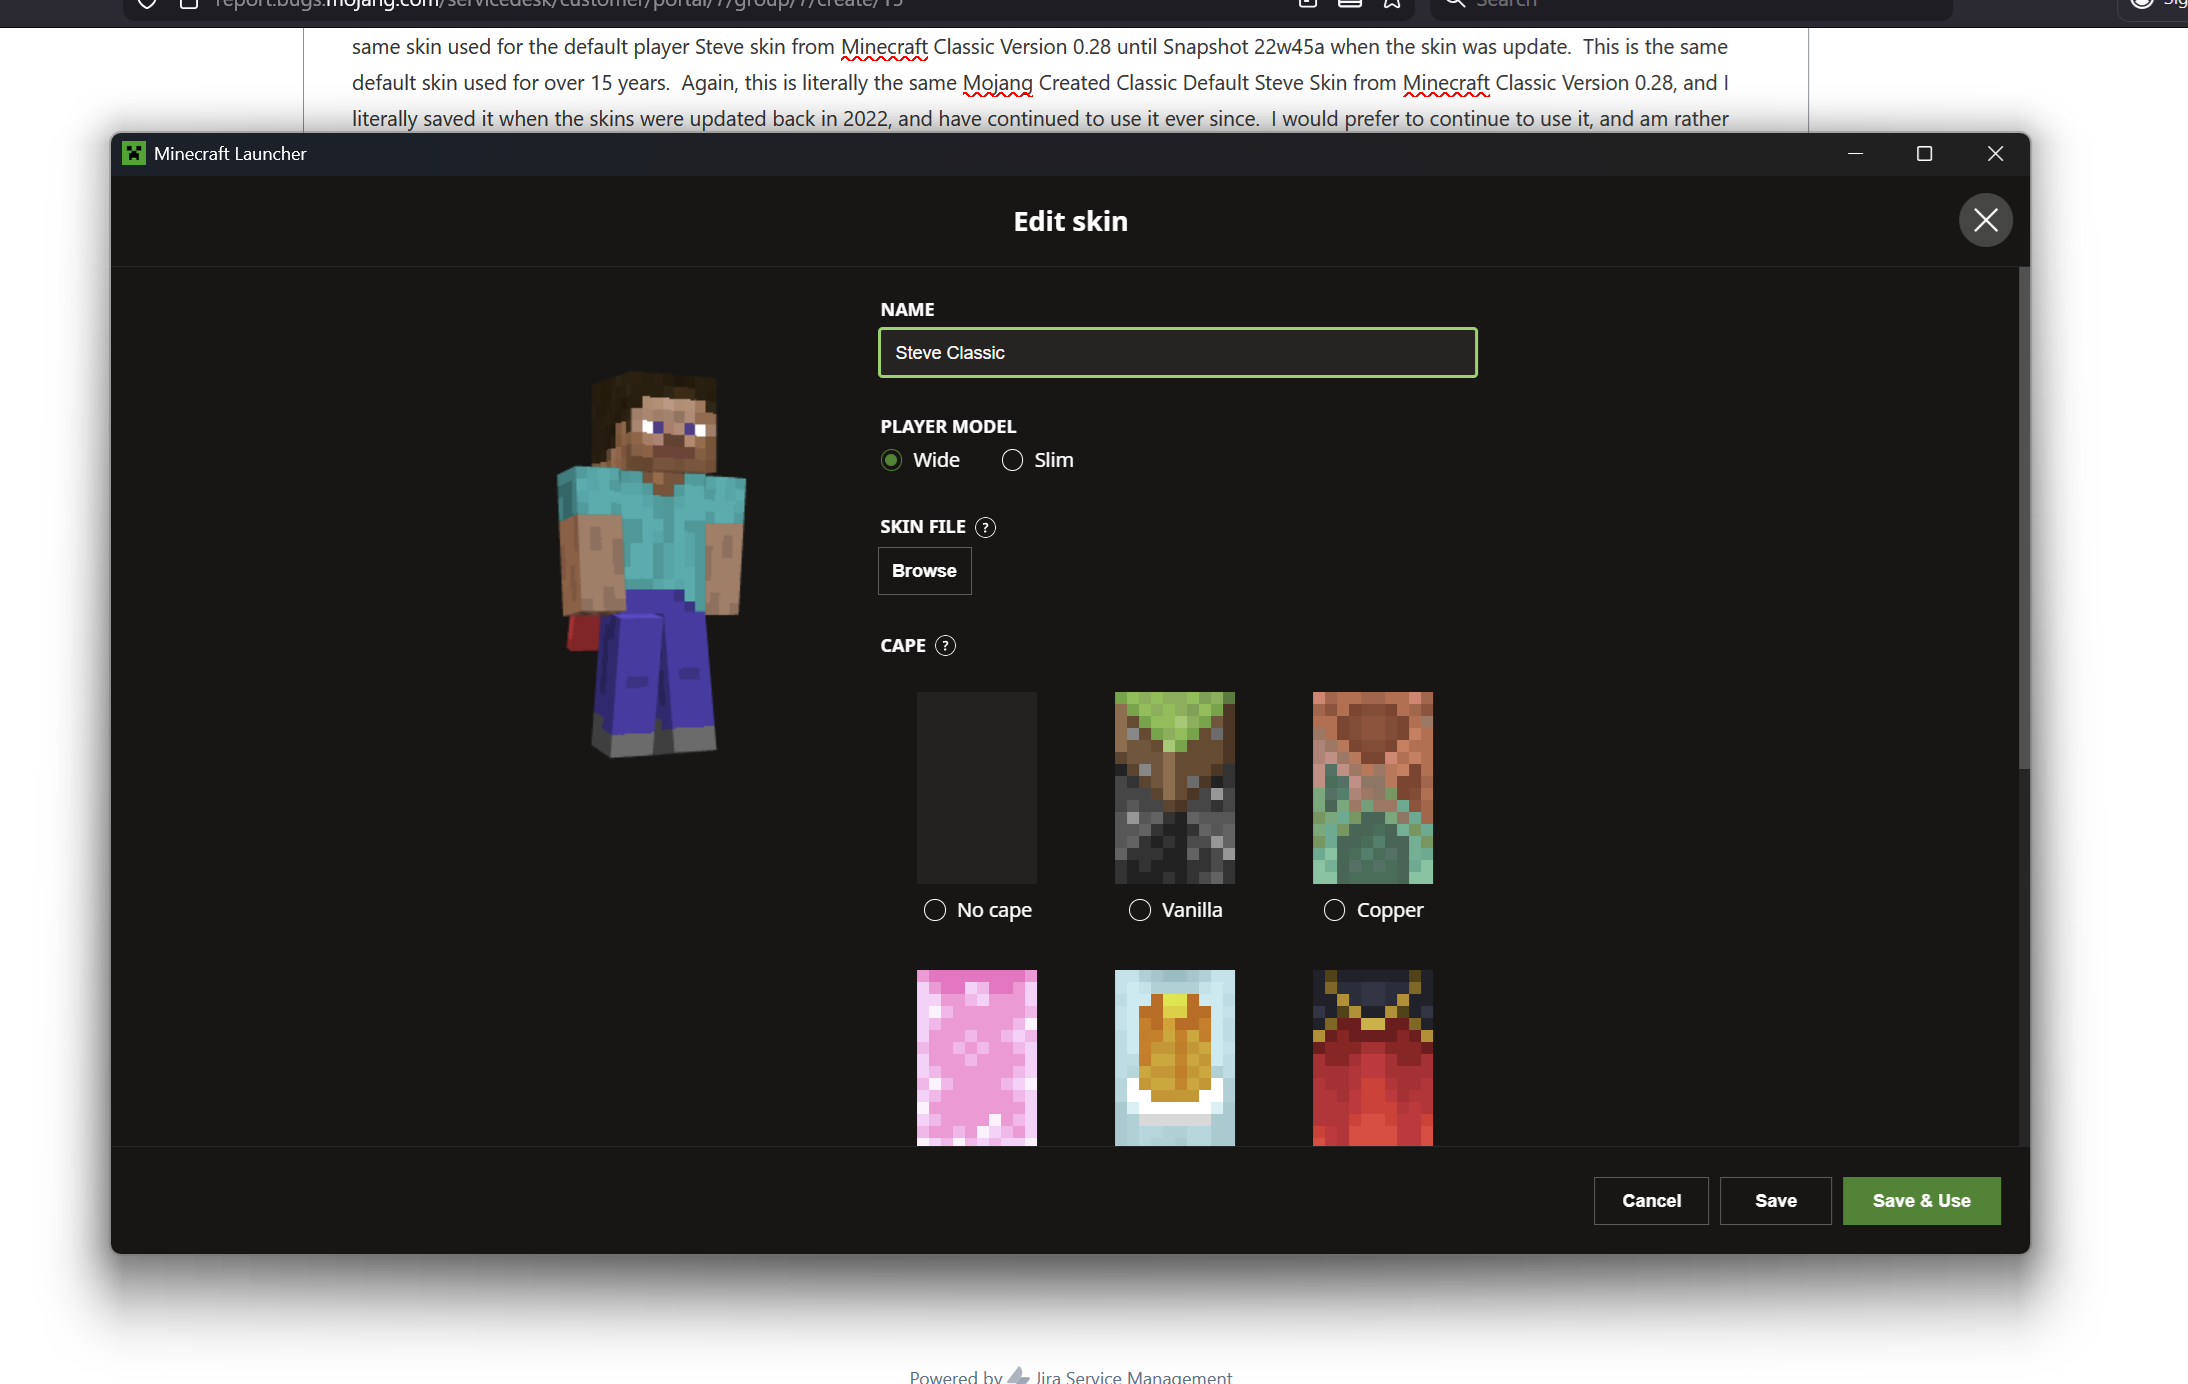Click the Vanilla cape thumbnail
2188x1384 pixels.
click(1174, 787)
